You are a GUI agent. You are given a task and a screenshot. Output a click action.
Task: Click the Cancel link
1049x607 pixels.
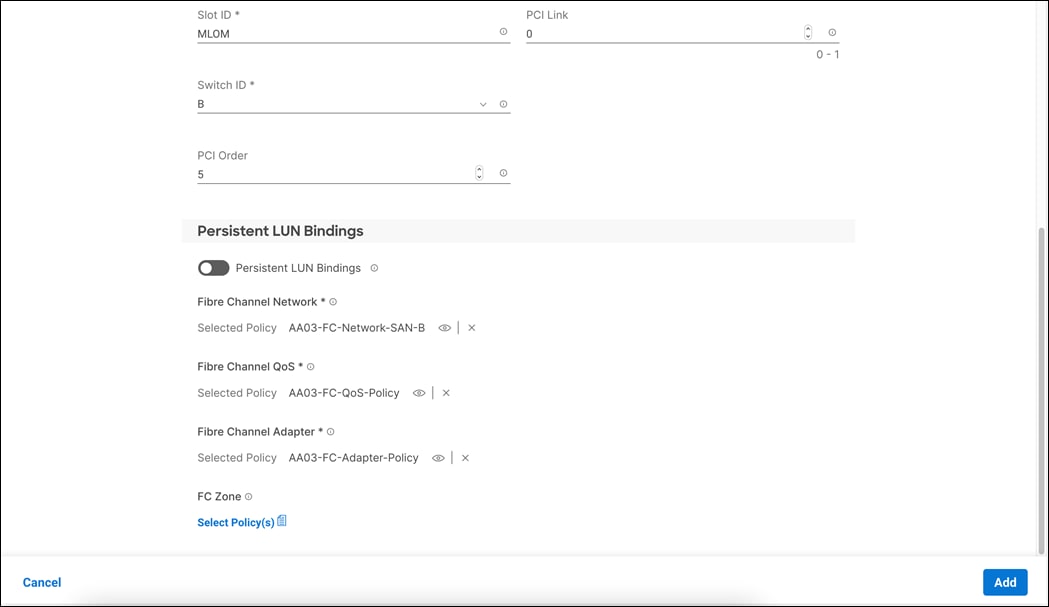(42, 582)
